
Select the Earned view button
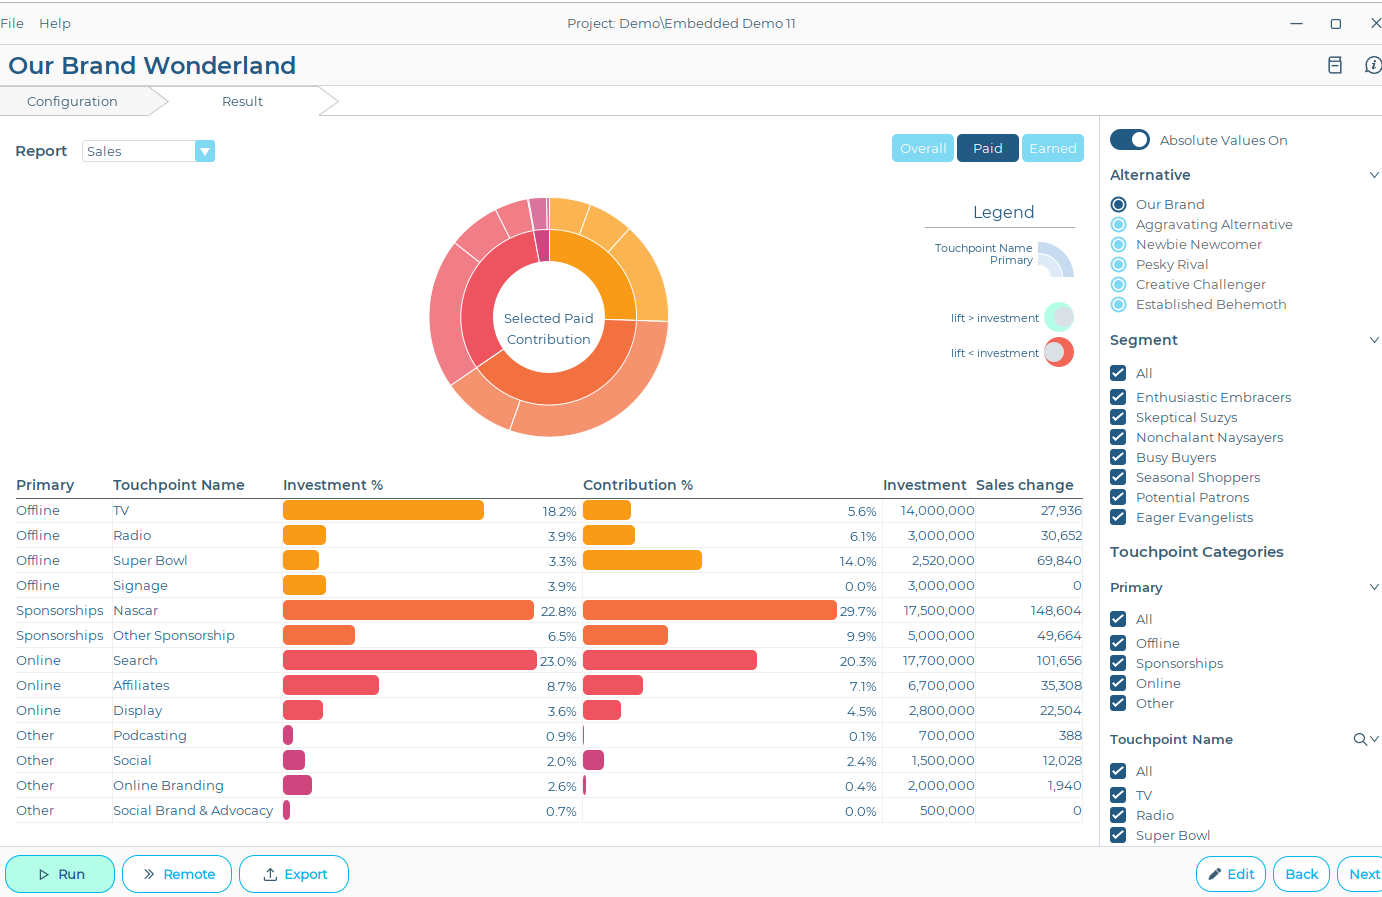pos(1052,147)
